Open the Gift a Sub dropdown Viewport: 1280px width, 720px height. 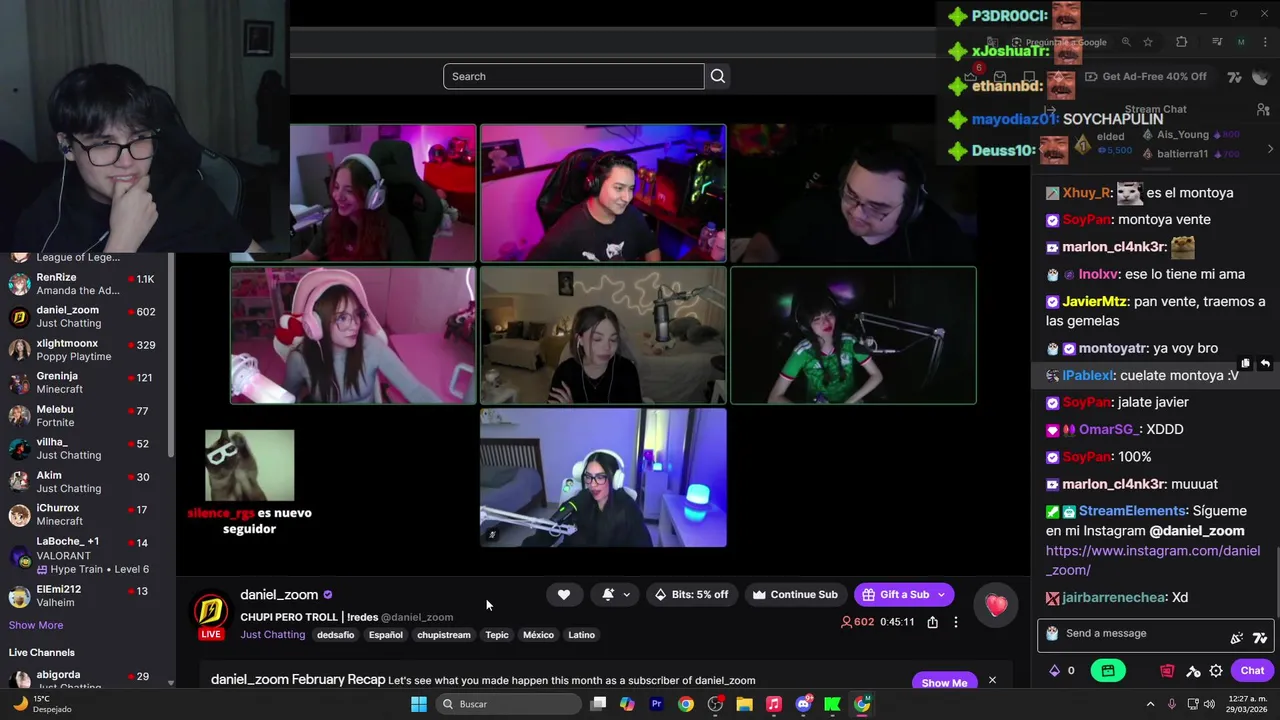pos(905,594)
